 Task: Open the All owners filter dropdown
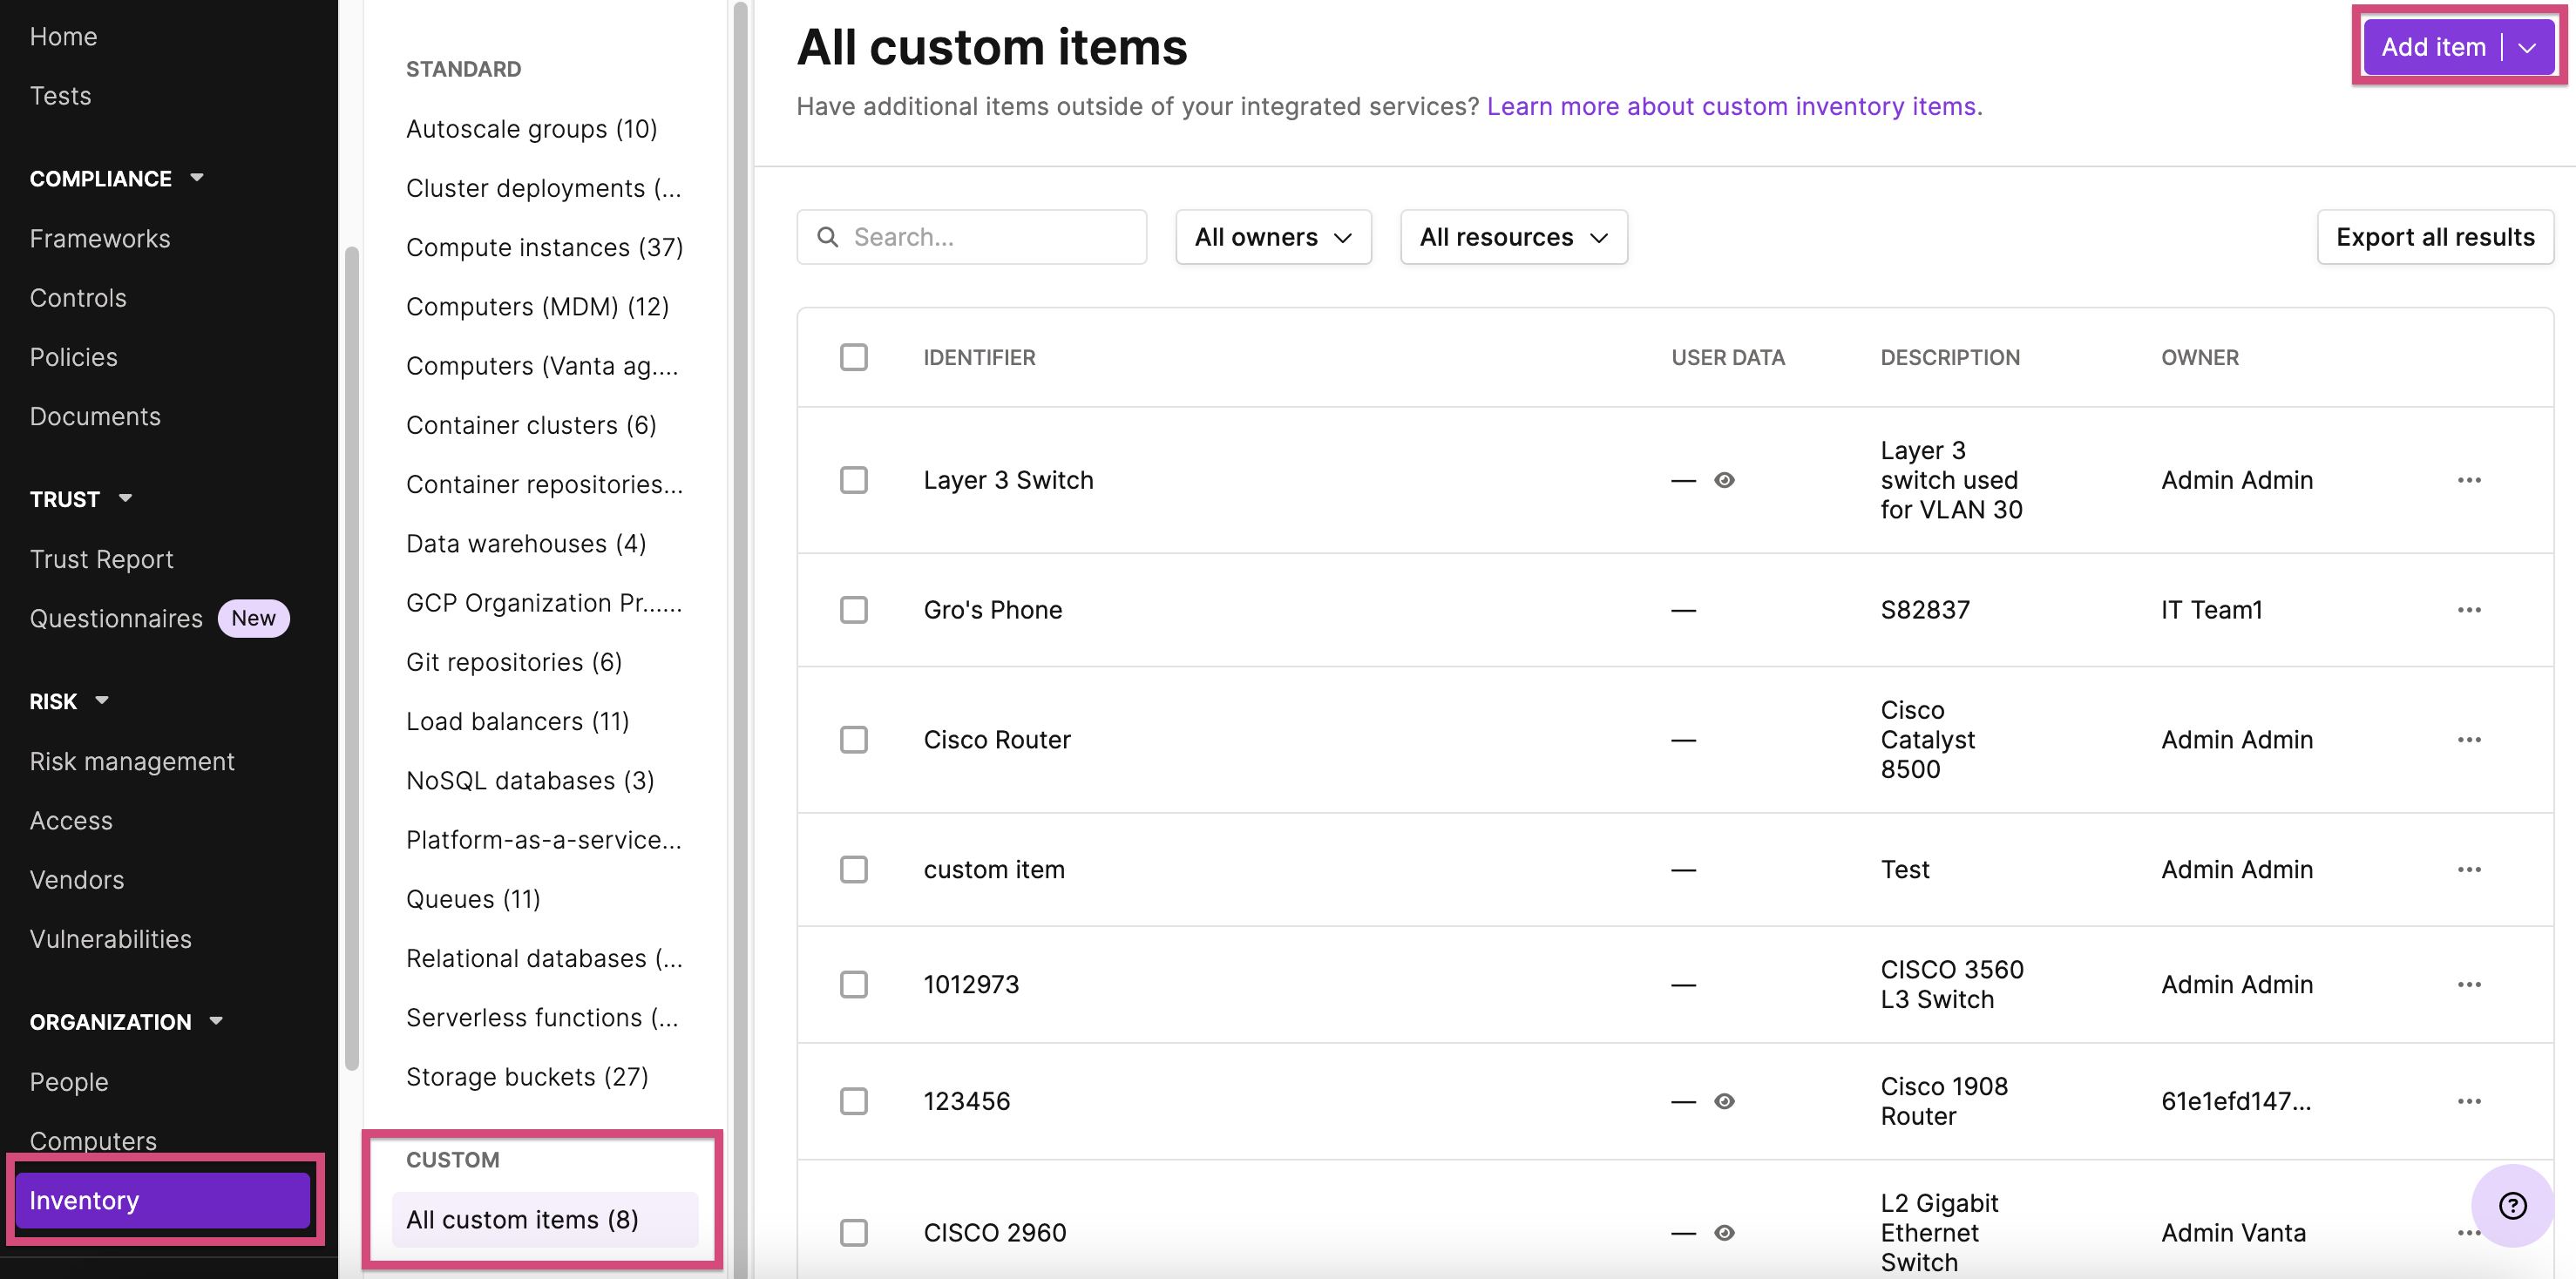[x=1273, y=237]
